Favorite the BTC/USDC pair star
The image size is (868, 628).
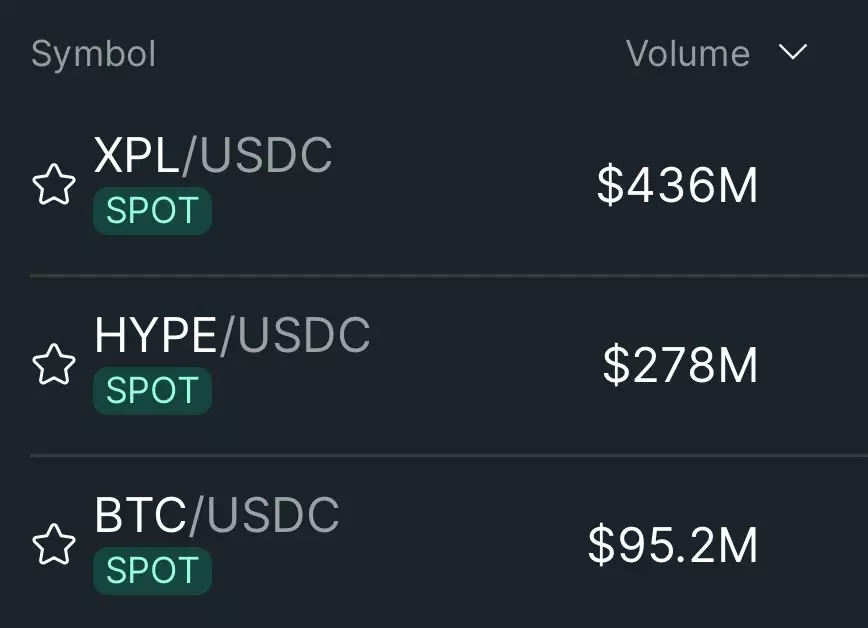(54, 544)
